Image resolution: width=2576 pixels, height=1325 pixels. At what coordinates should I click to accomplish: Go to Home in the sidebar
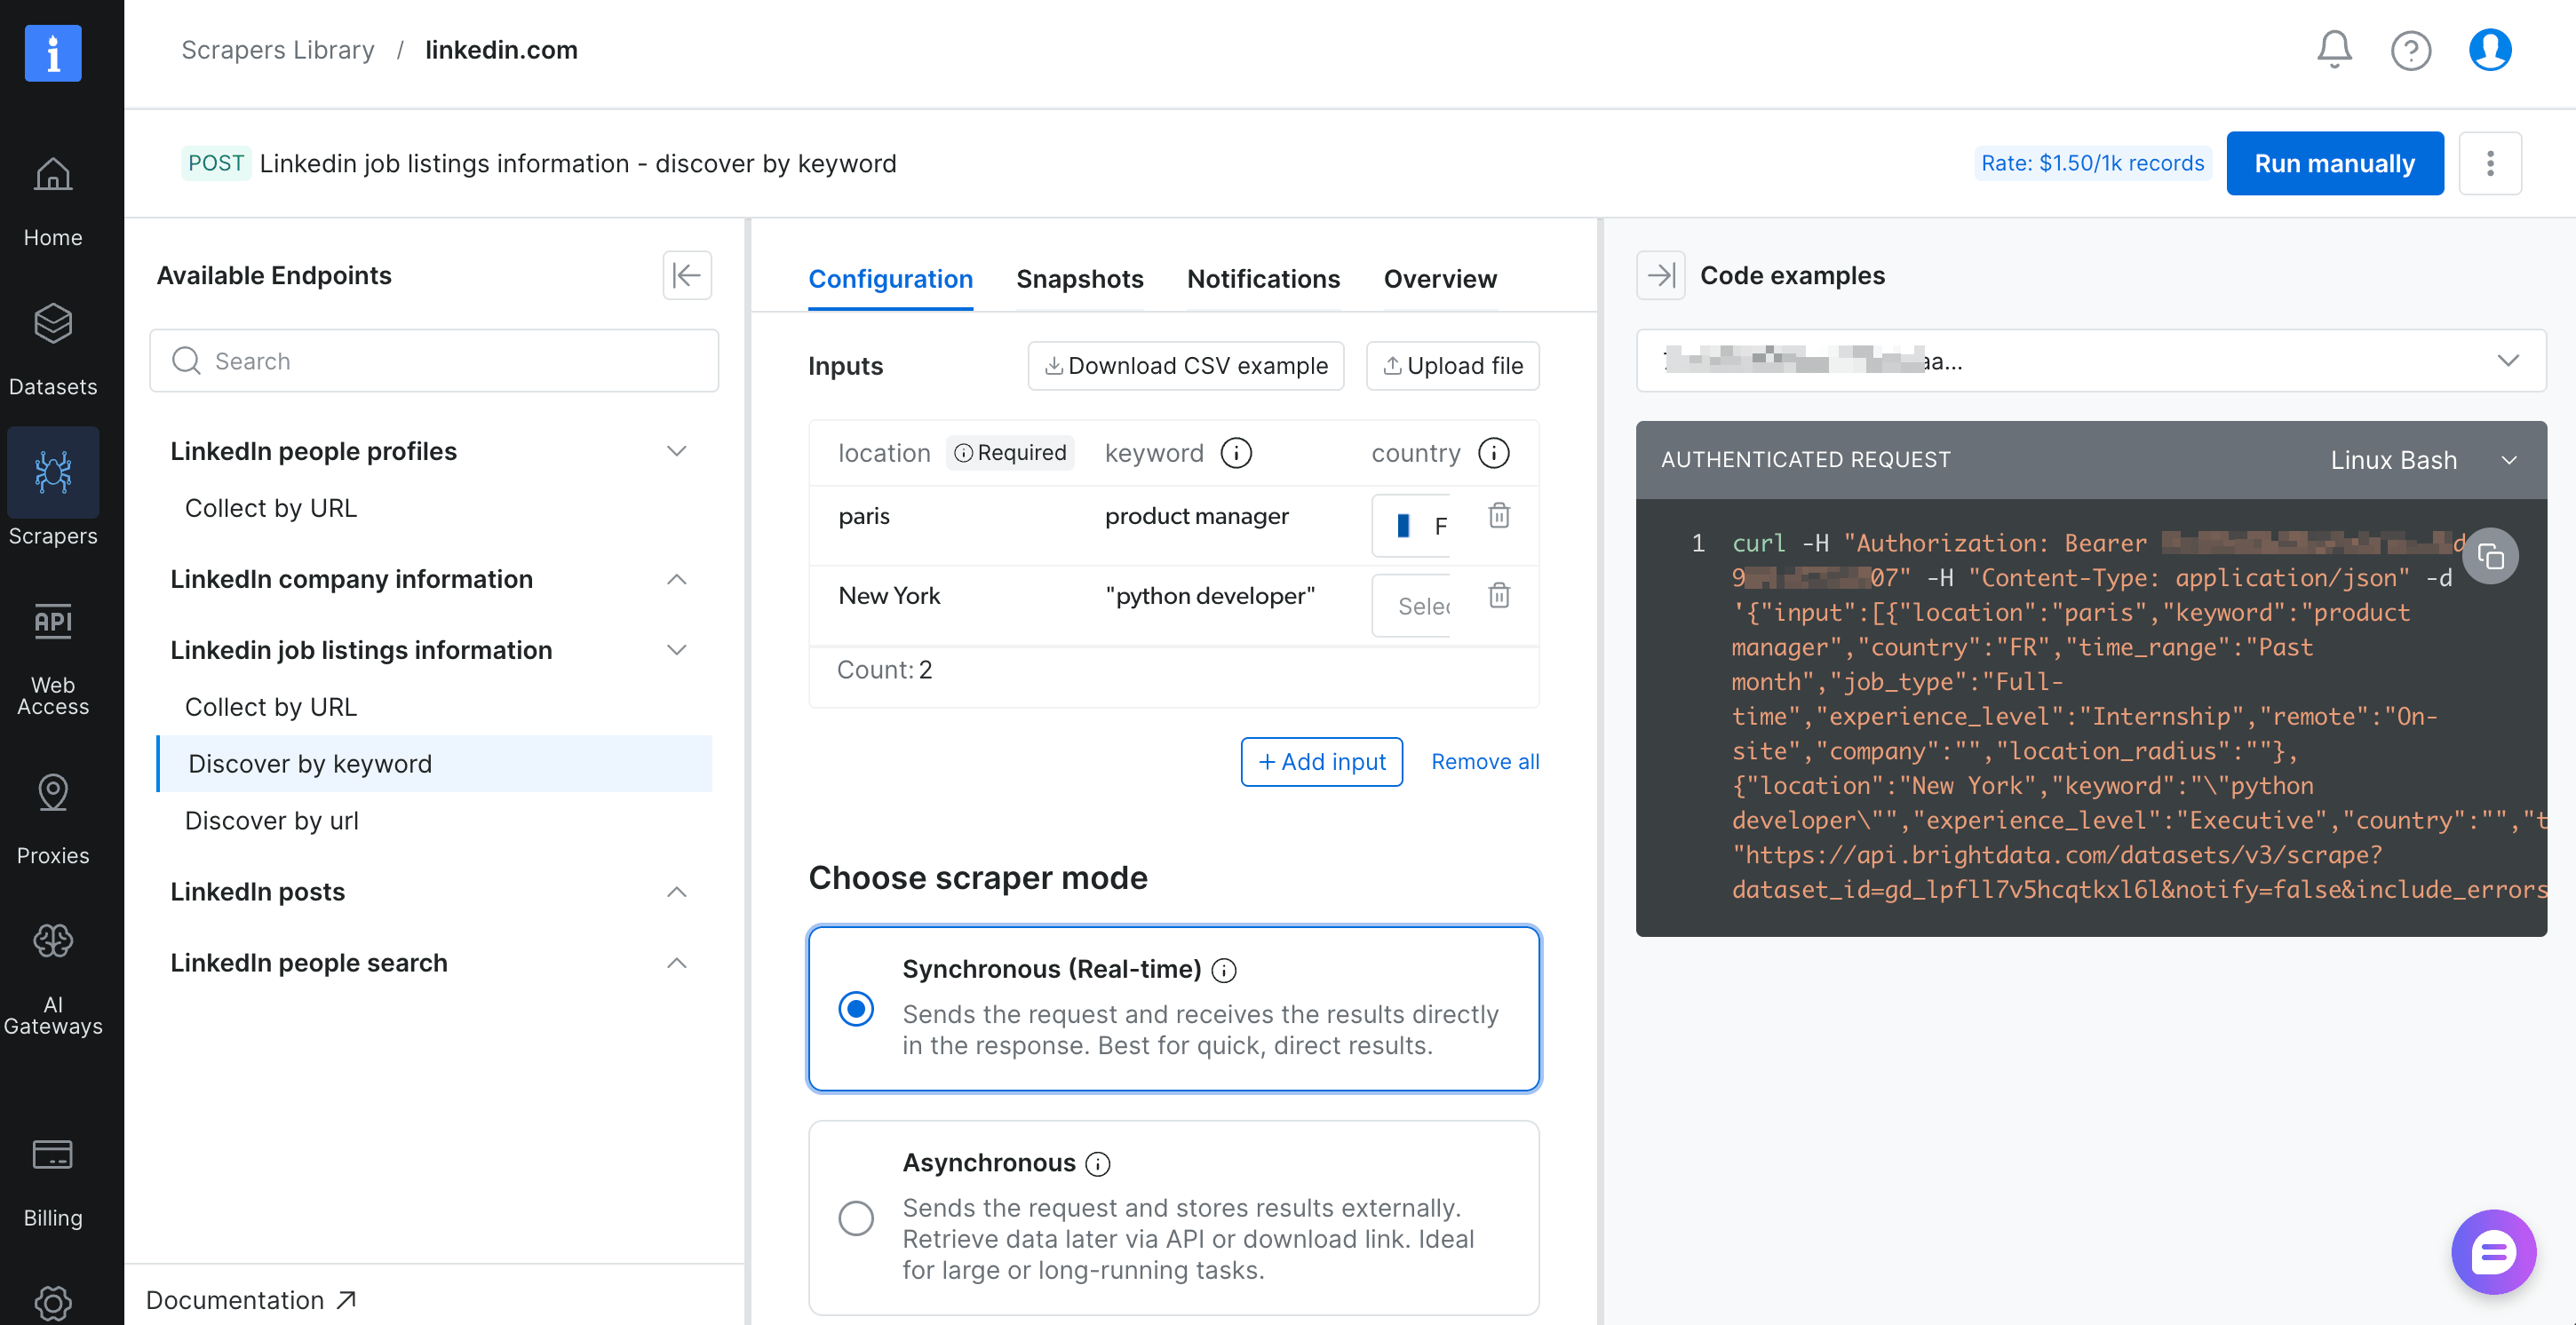[53, 201]
